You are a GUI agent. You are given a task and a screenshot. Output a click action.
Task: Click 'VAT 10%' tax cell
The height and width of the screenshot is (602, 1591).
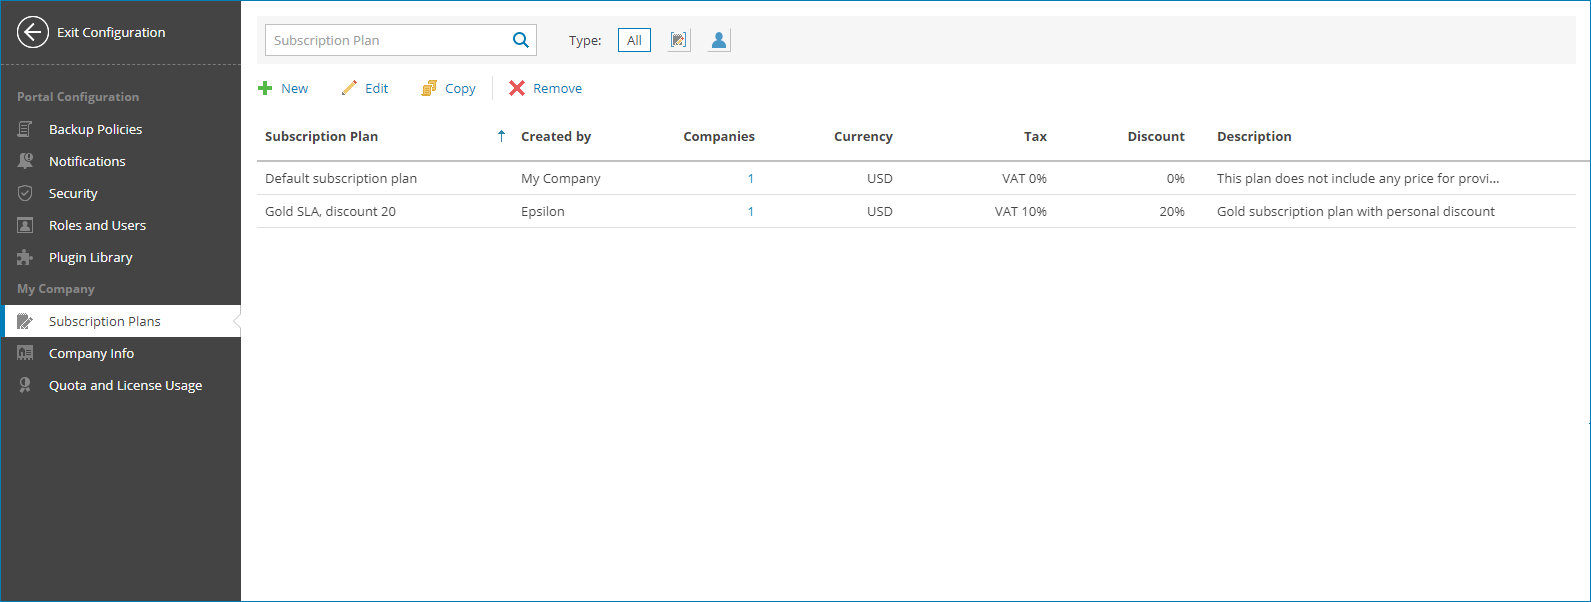[1020, 211]
